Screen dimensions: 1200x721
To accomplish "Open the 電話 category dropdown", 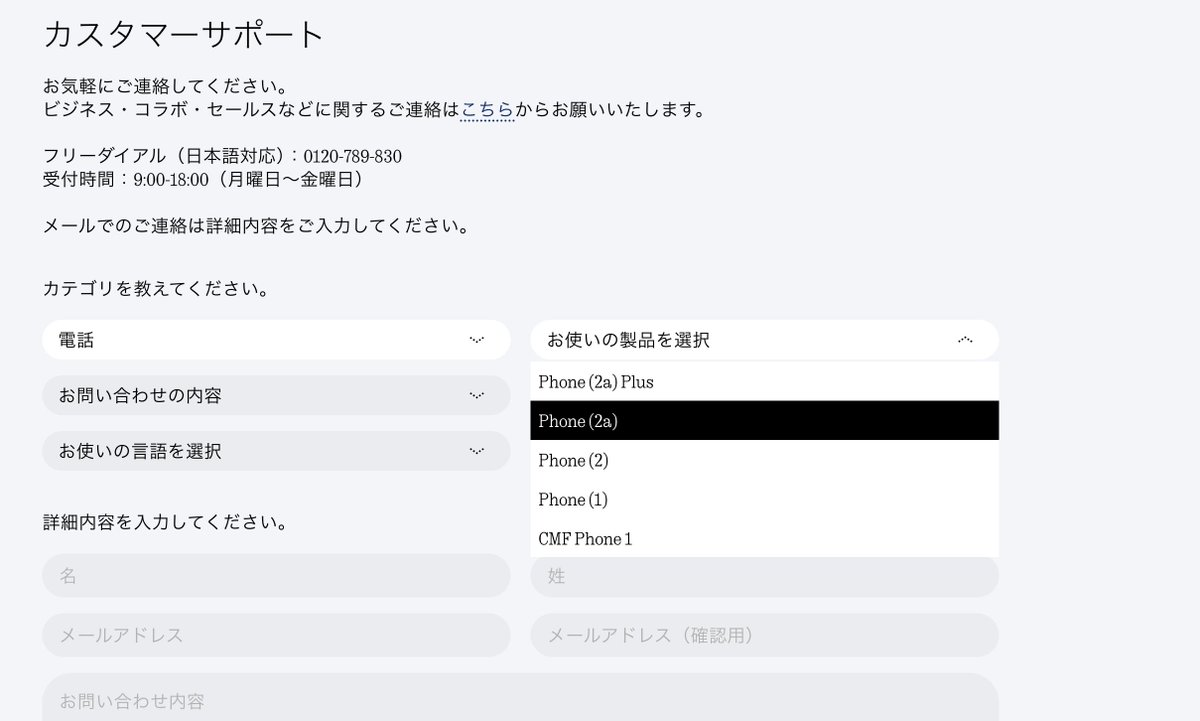I will [x=276, y=340].
